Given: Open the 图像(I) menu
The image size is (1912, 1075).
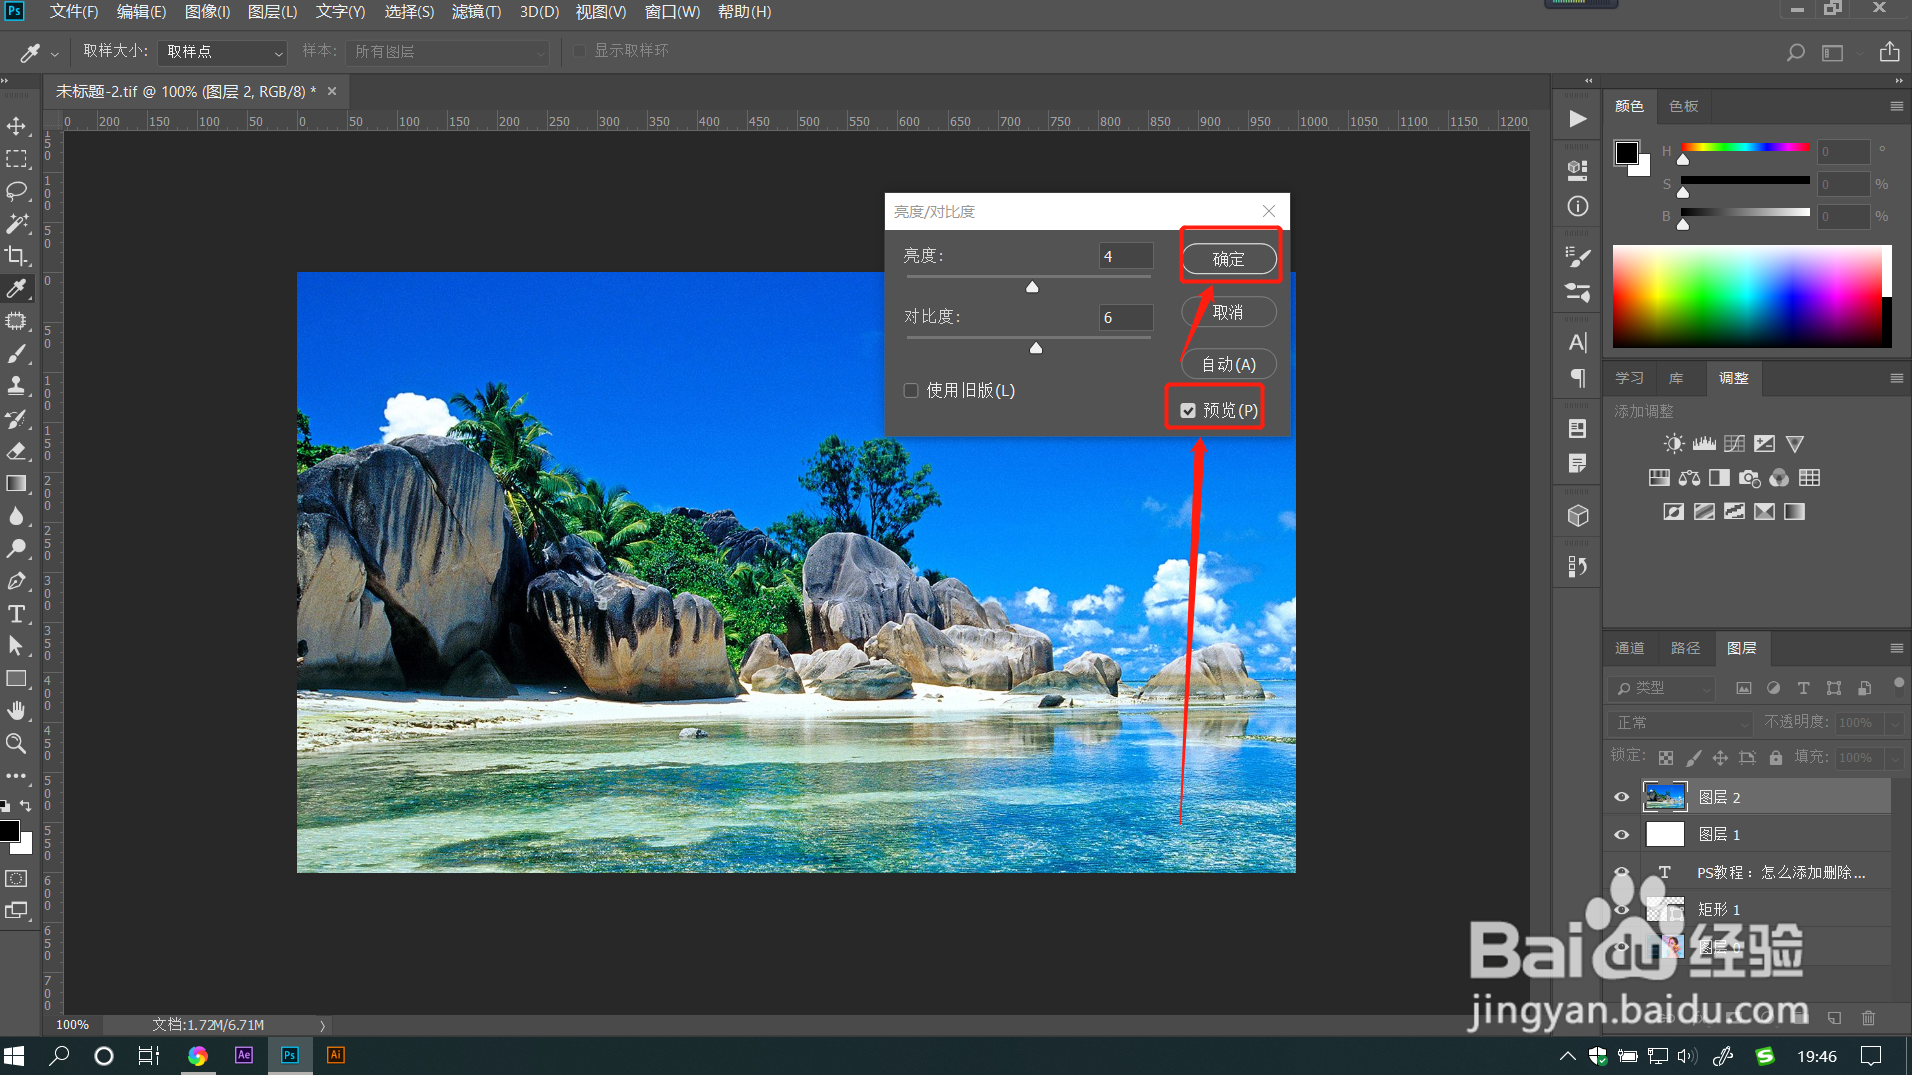Looking at the screenshot, I should tap(207, 12).
